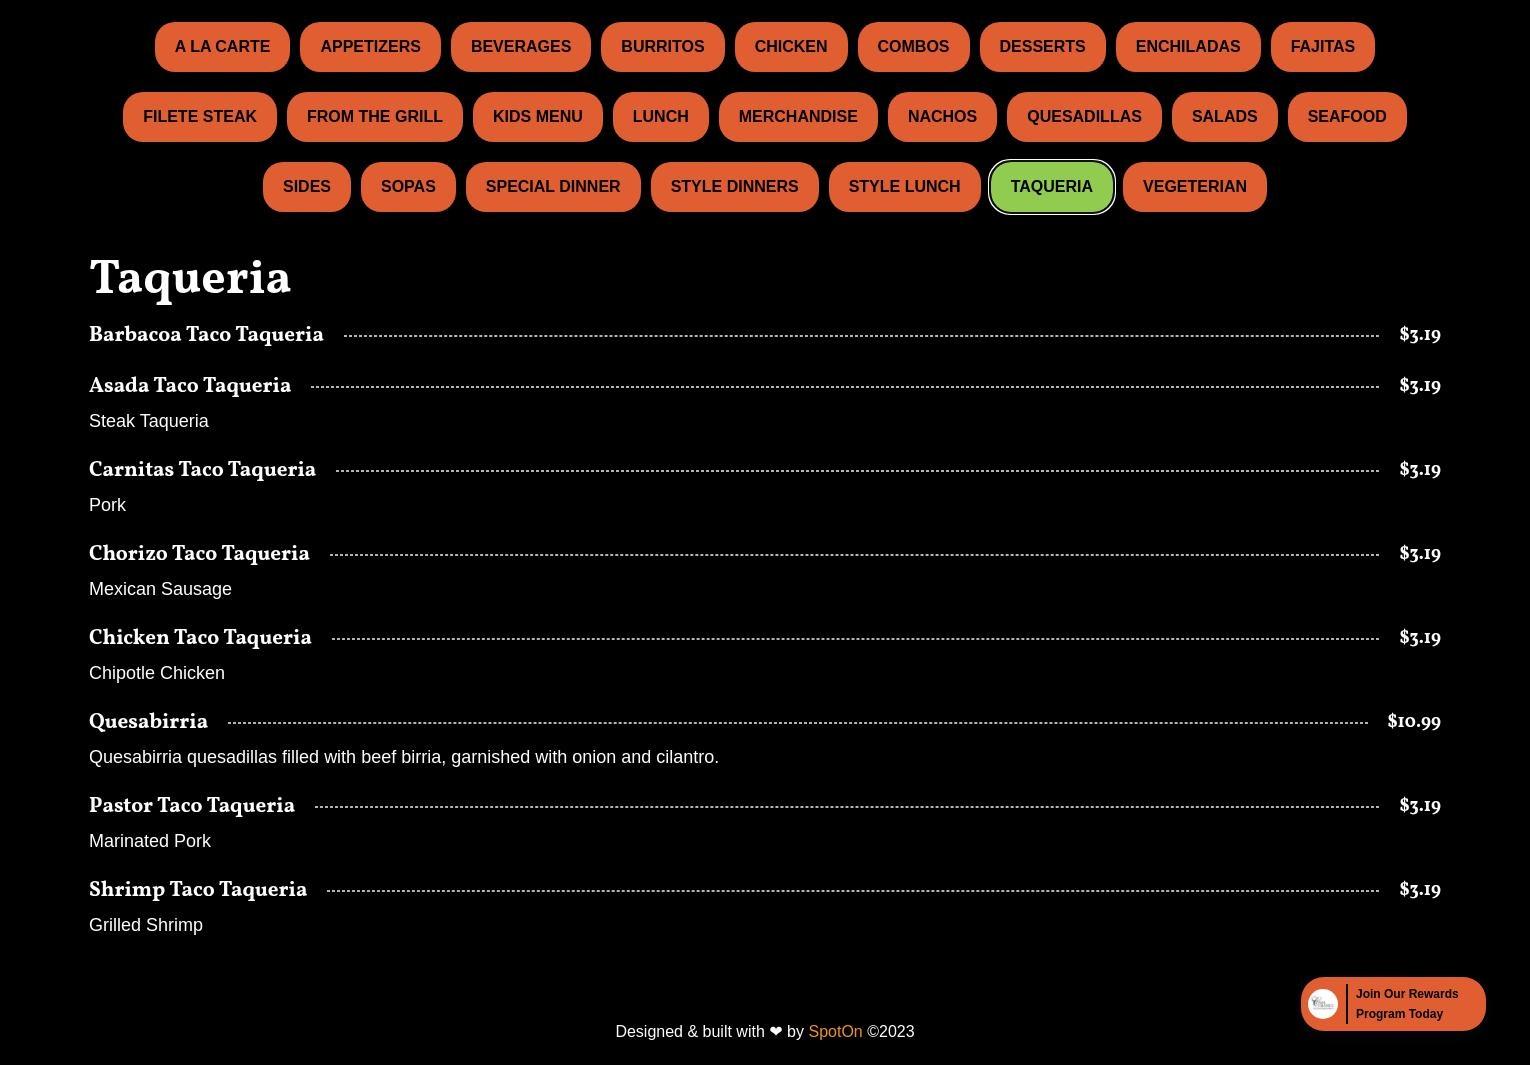Select the Filete Steak category
The width and height of the screenshot is (1530, 1065).
click(x=200, y=117)
